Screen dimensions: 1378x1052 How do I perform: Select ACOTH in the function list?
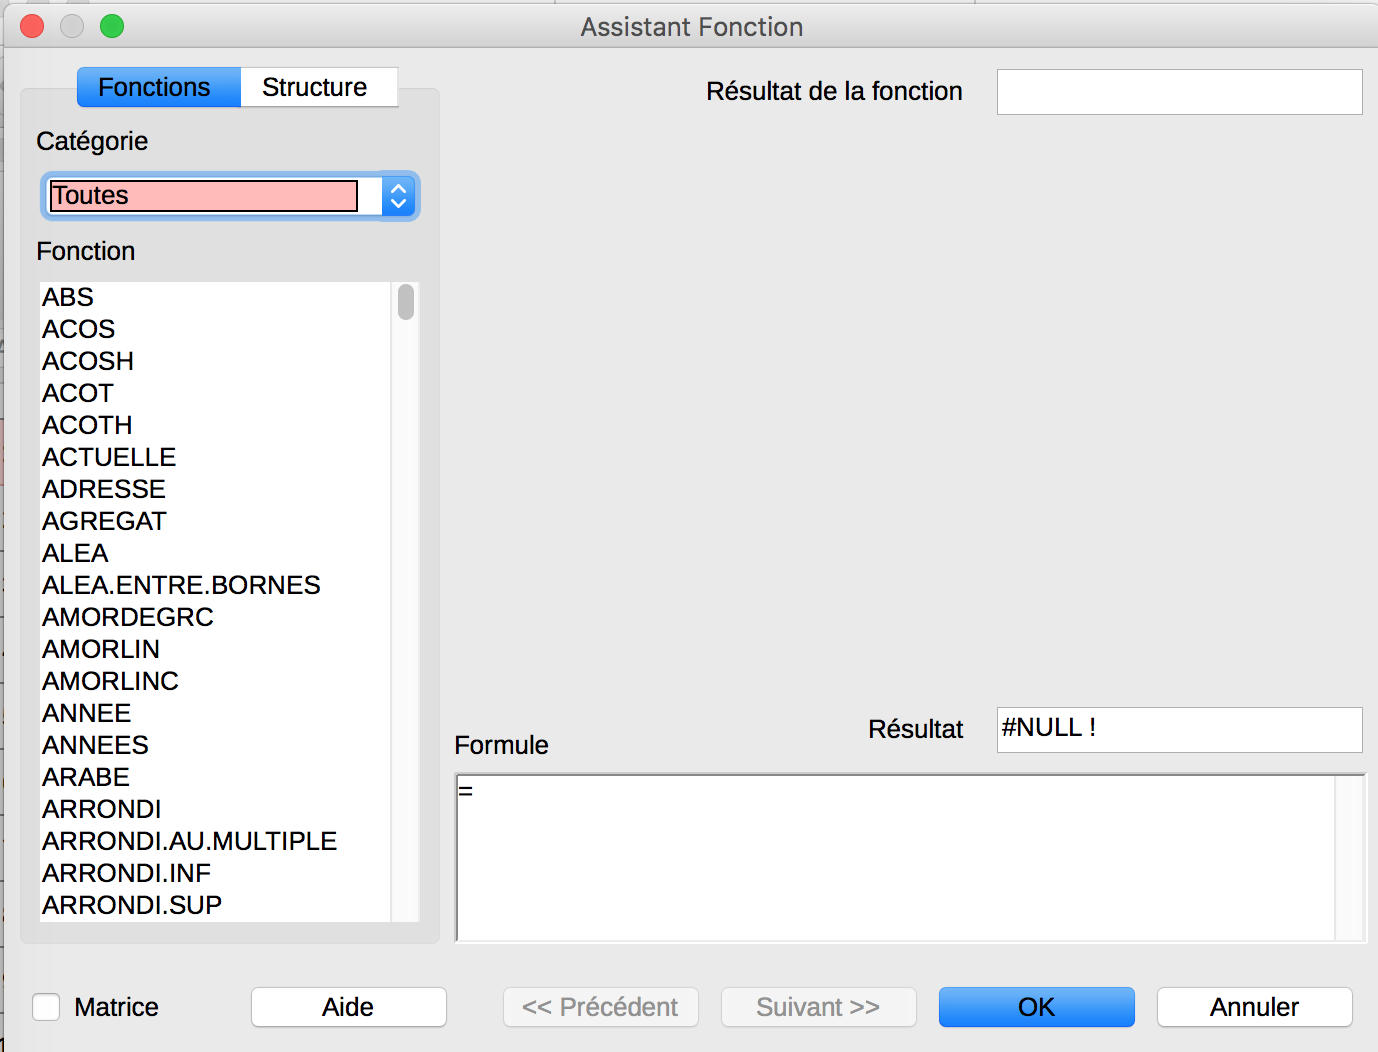pos(215,425)
